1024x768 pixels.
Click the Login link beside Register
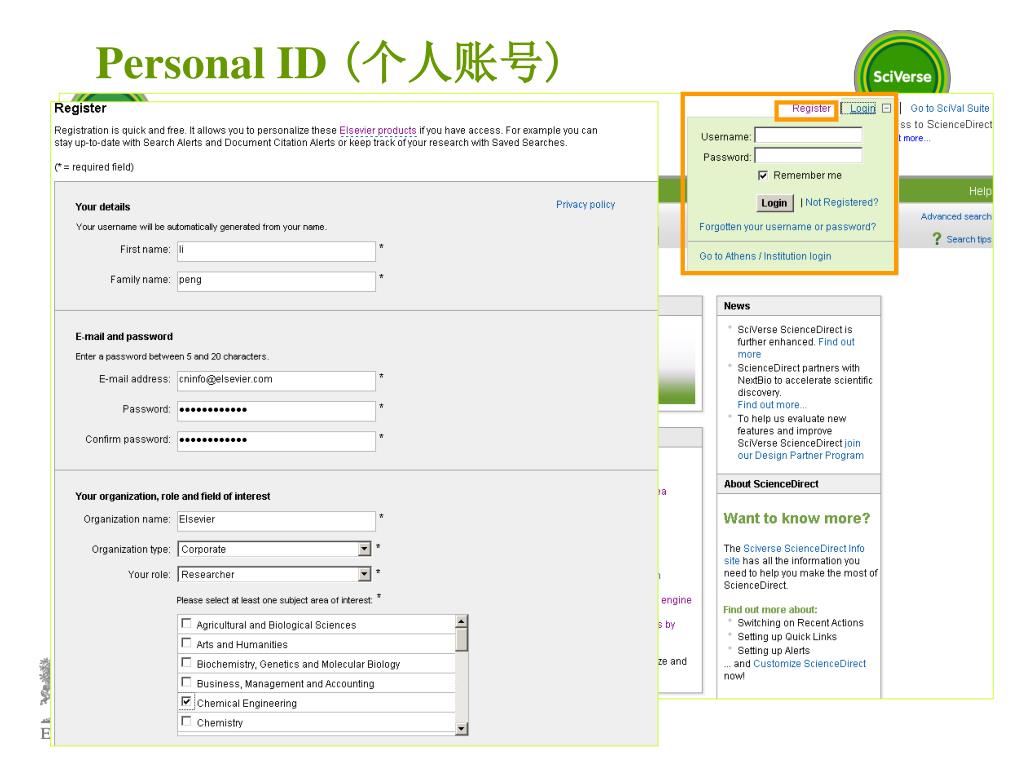862,108
